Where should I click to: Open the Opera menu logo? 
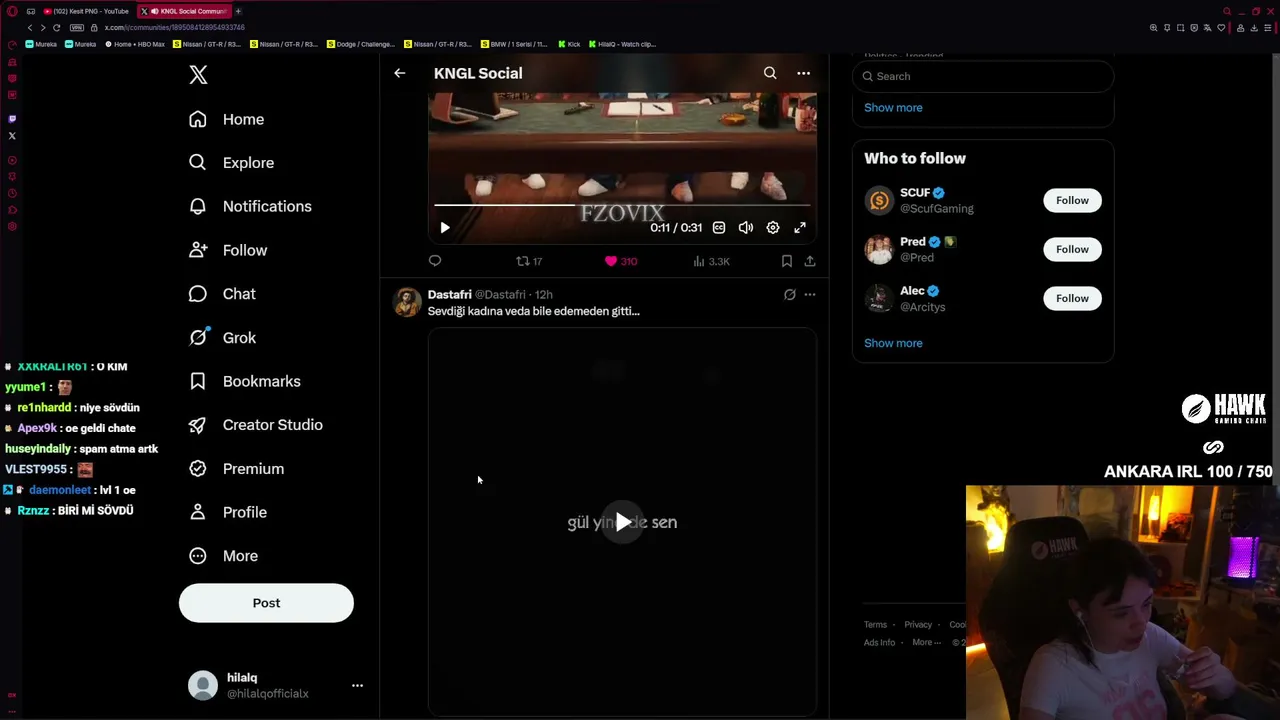tap(12, 11)
